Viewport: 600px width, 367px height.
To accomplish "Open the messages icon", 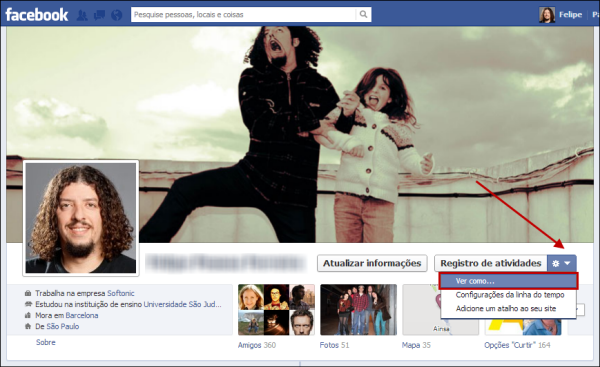I will click(99, 15).
